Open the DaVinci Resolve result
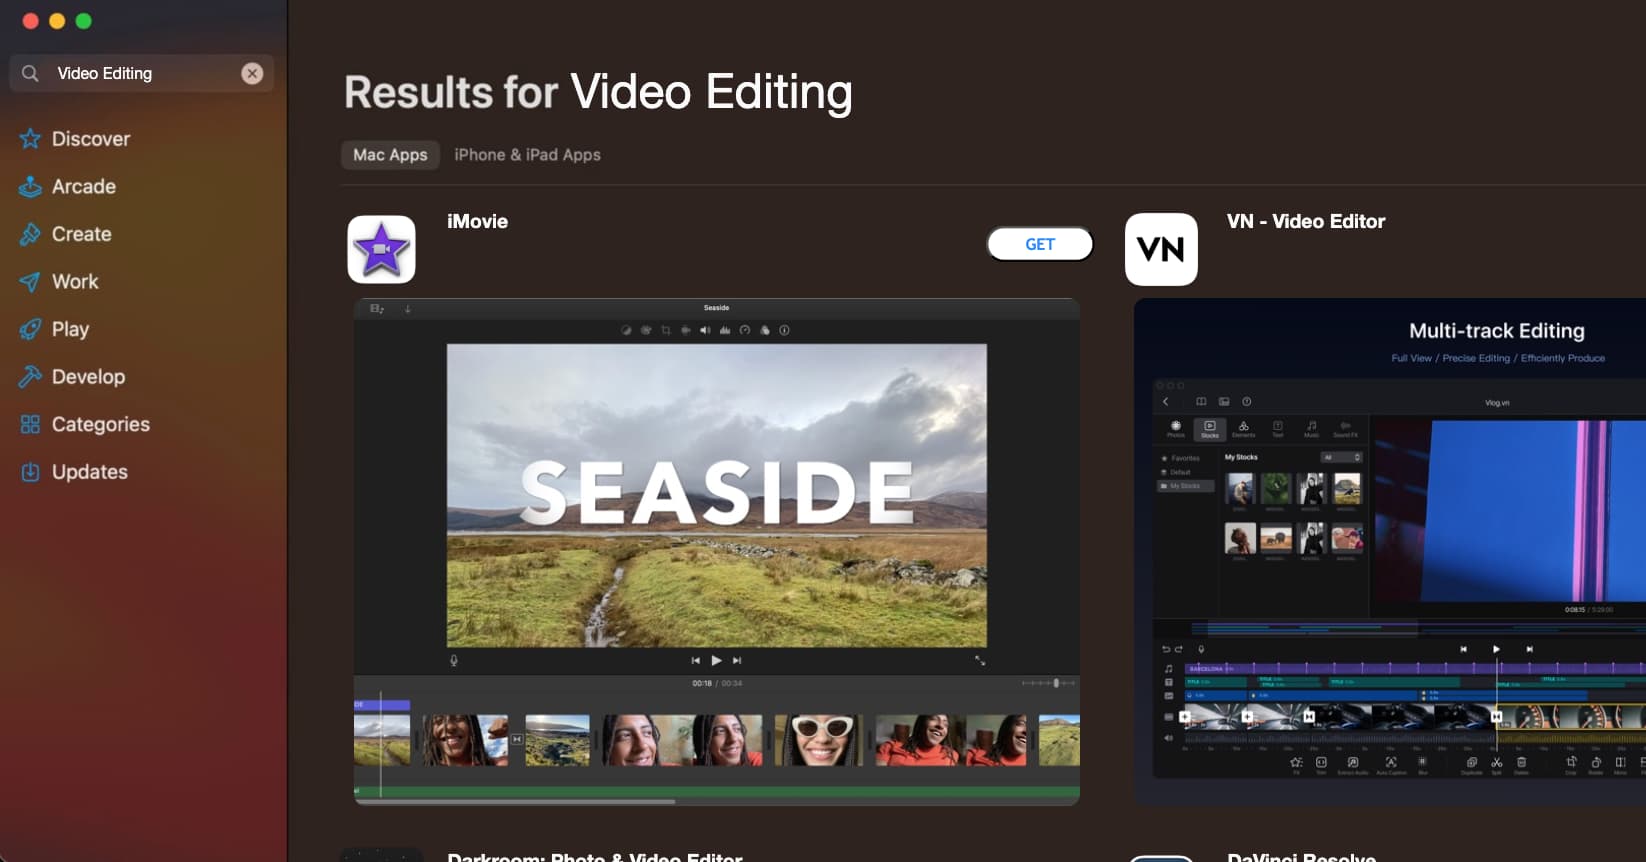Screen dimensions: 1646x862 click(1301, 856)
